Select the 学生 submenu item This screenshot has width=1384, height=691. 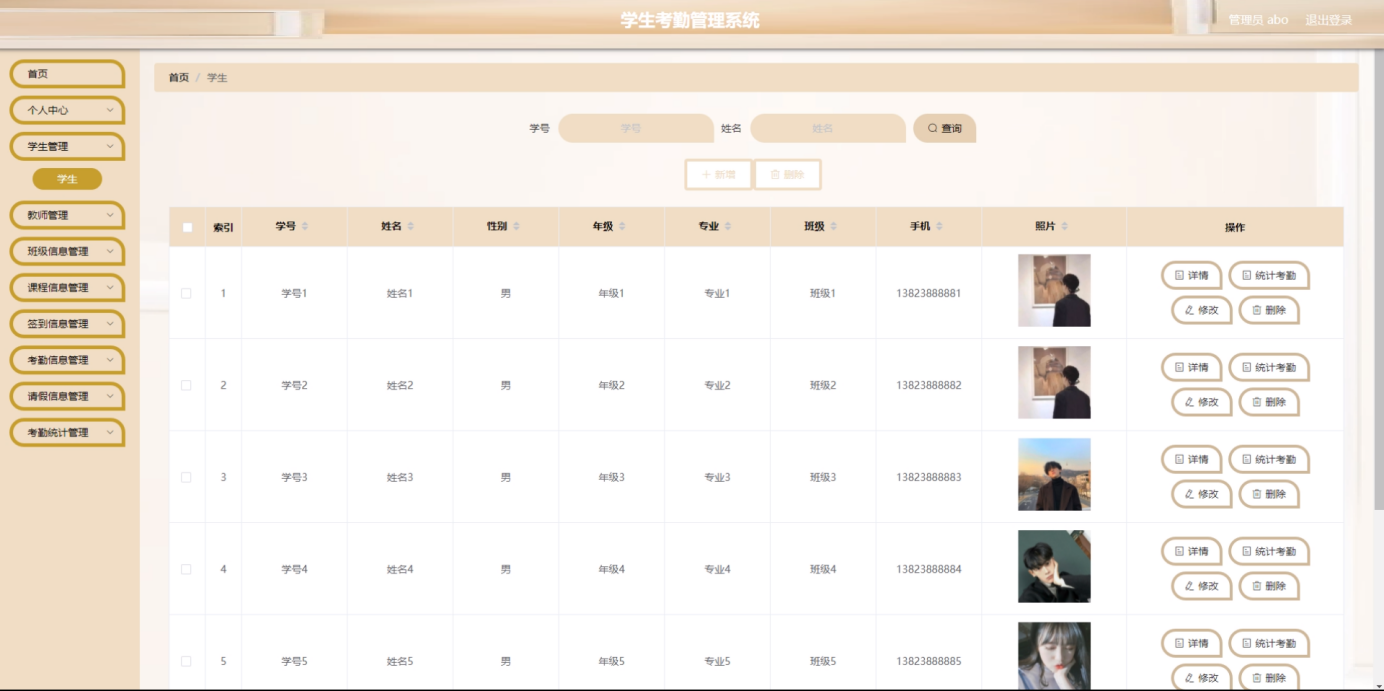point(67,179)
